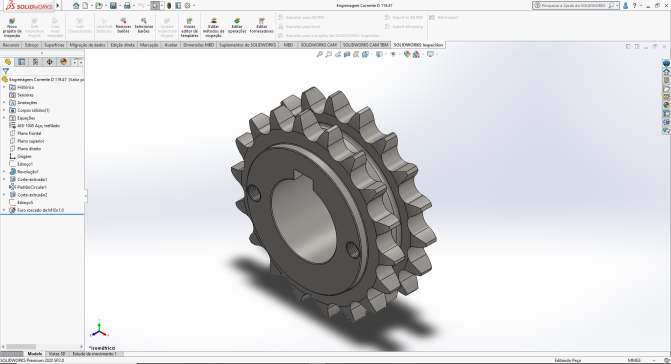Open the File Properties icon
671x364 pixels.
click(178, 6)
